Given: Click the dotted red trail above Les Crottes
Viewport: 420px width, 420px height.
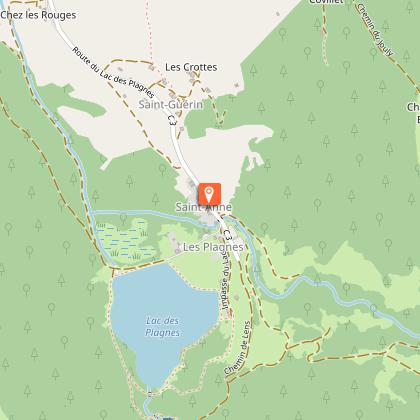Looking at the screenshot, I should coord(149,30).
